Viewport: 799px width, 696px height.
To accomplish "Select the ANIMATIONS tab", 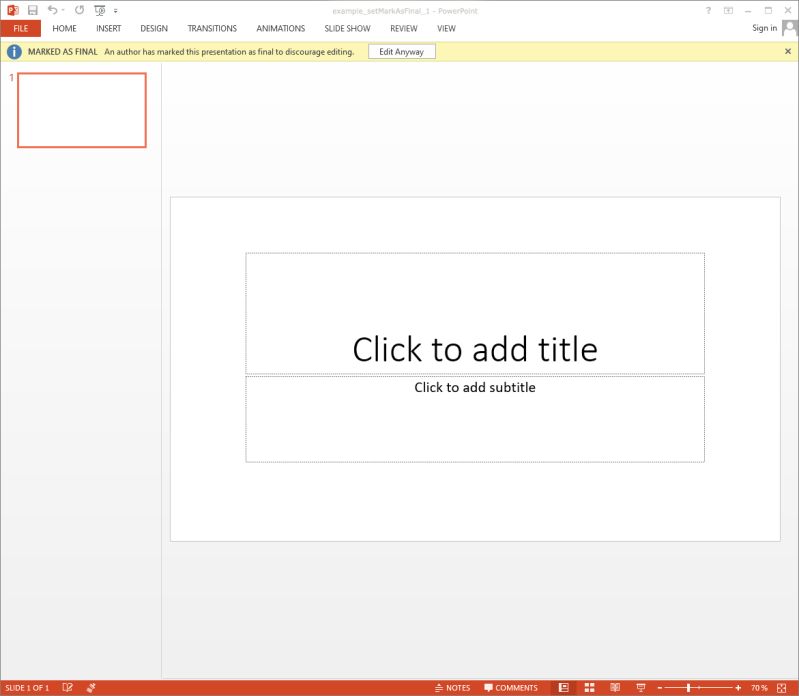I will 281,29.
